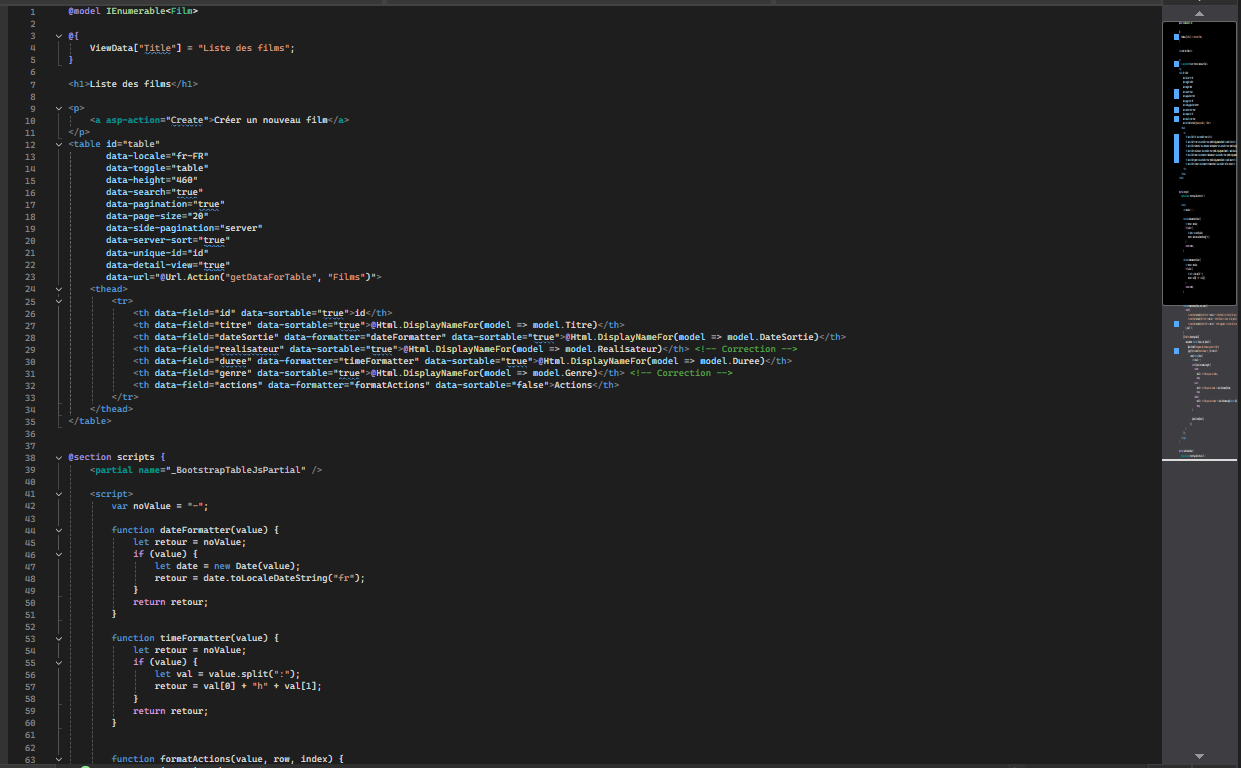
Task: Place cursor on the noValue variable
Action: 146,505
